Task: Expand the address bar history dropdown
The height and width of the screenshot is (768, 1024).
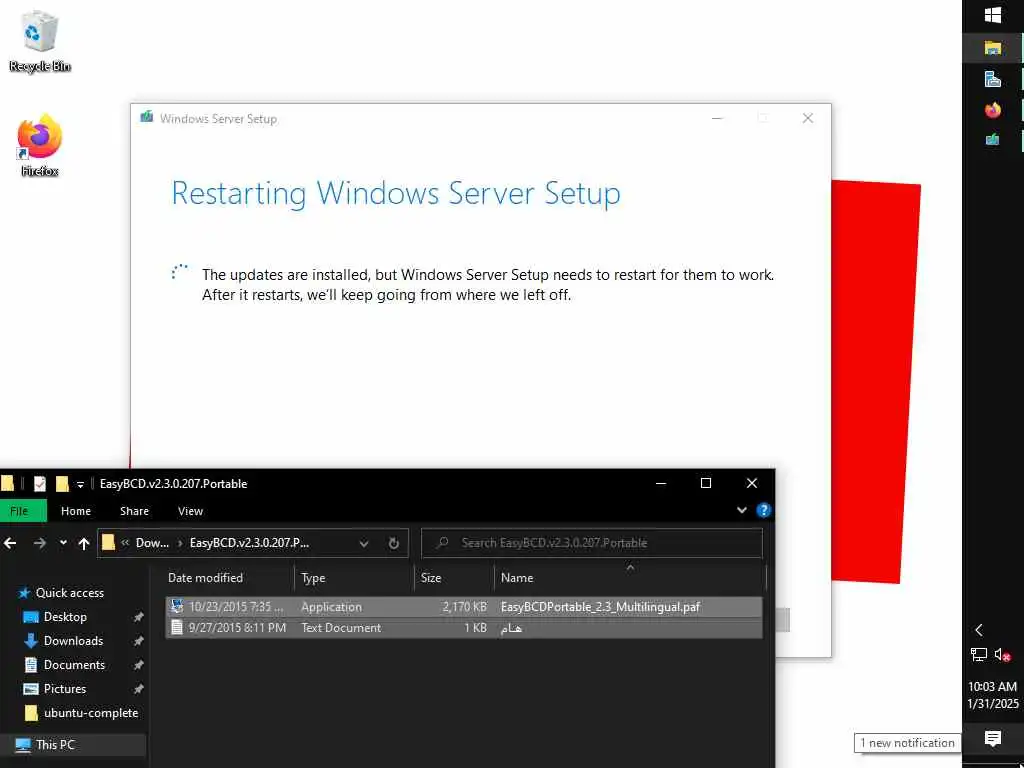Action: [364, 543]
